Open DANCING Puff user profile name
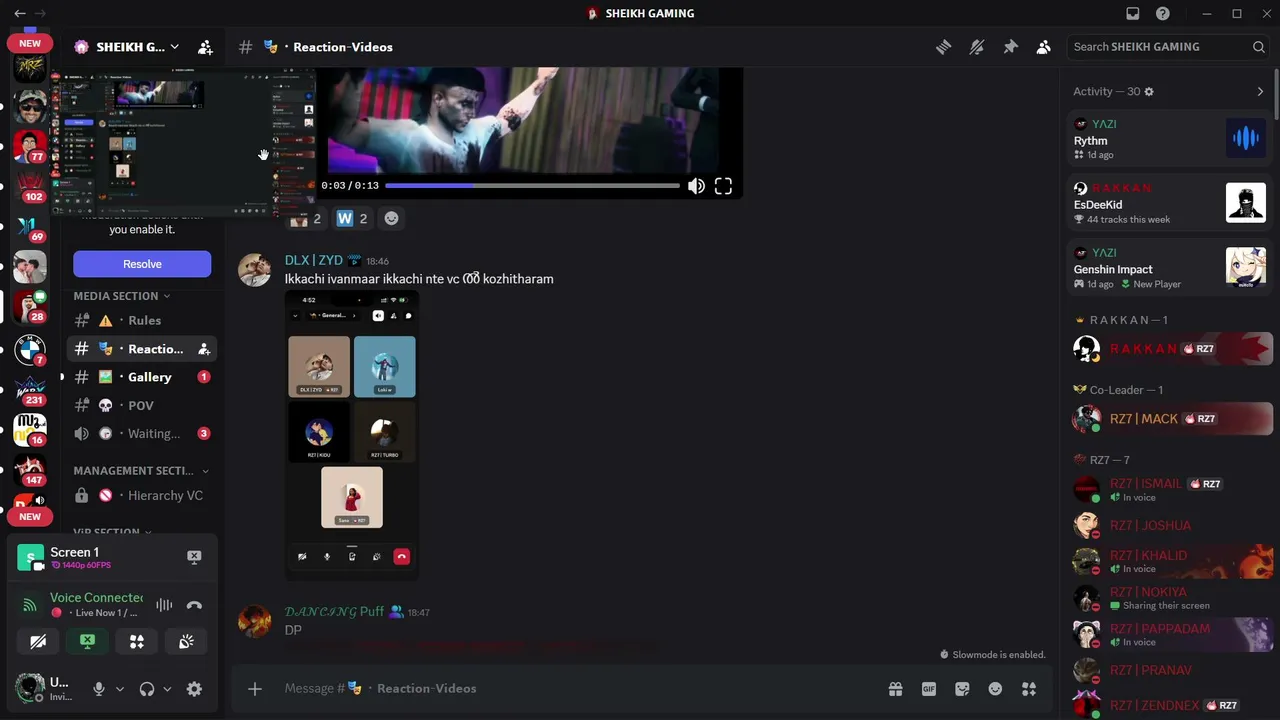The width and height of the screenshot is (1280, 720). click(334, 612)
